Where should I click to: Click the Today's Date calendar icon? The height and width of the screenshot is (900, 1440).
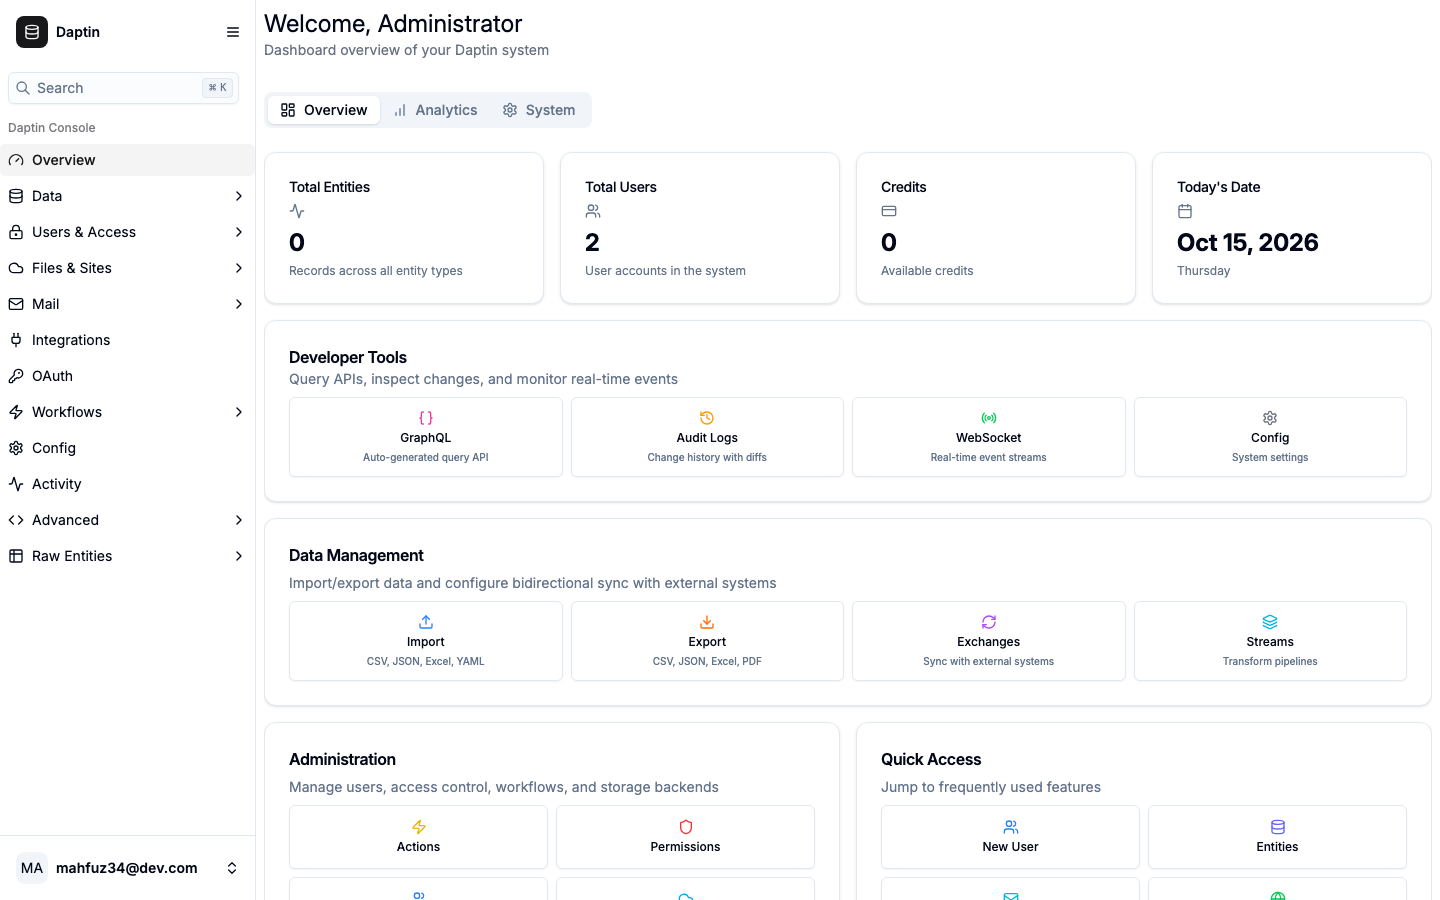[x=1185, y=211]
